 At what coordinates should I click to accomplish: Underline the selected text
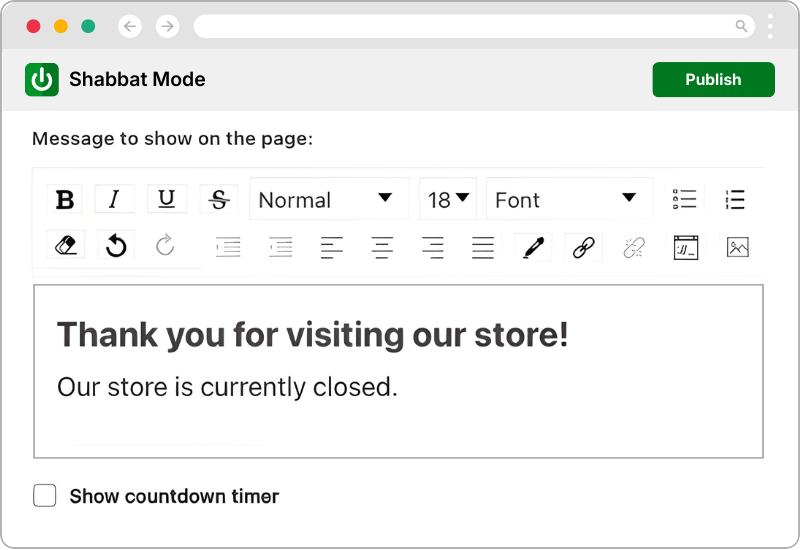tap(167, 199)
